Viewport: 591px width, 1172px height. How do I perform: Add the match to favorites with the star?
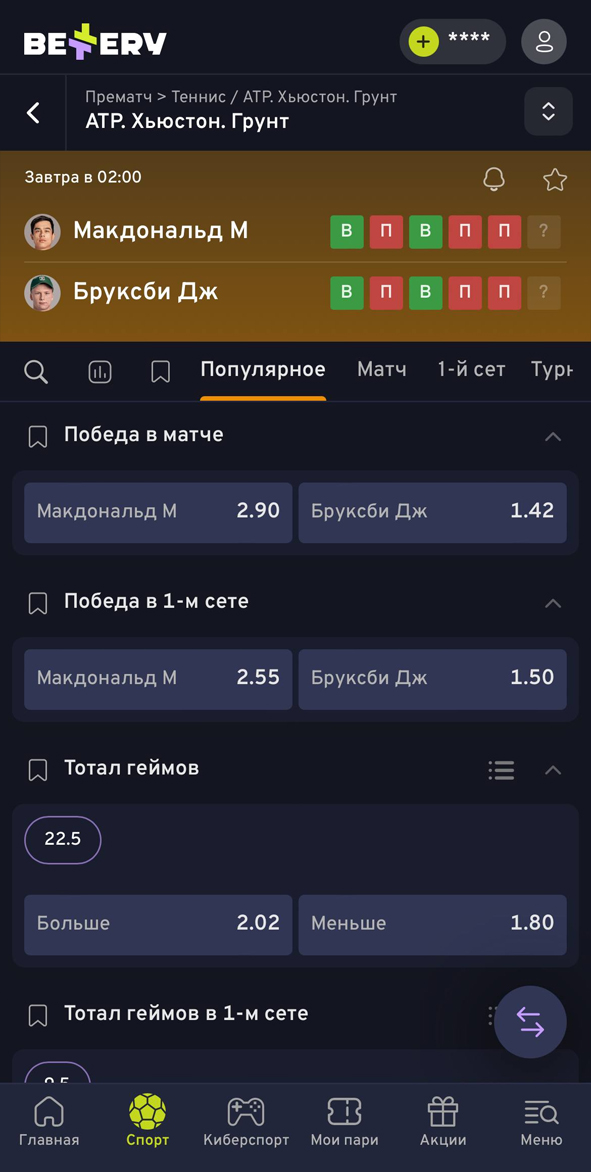pyautogui.click(x=554, y=179)
